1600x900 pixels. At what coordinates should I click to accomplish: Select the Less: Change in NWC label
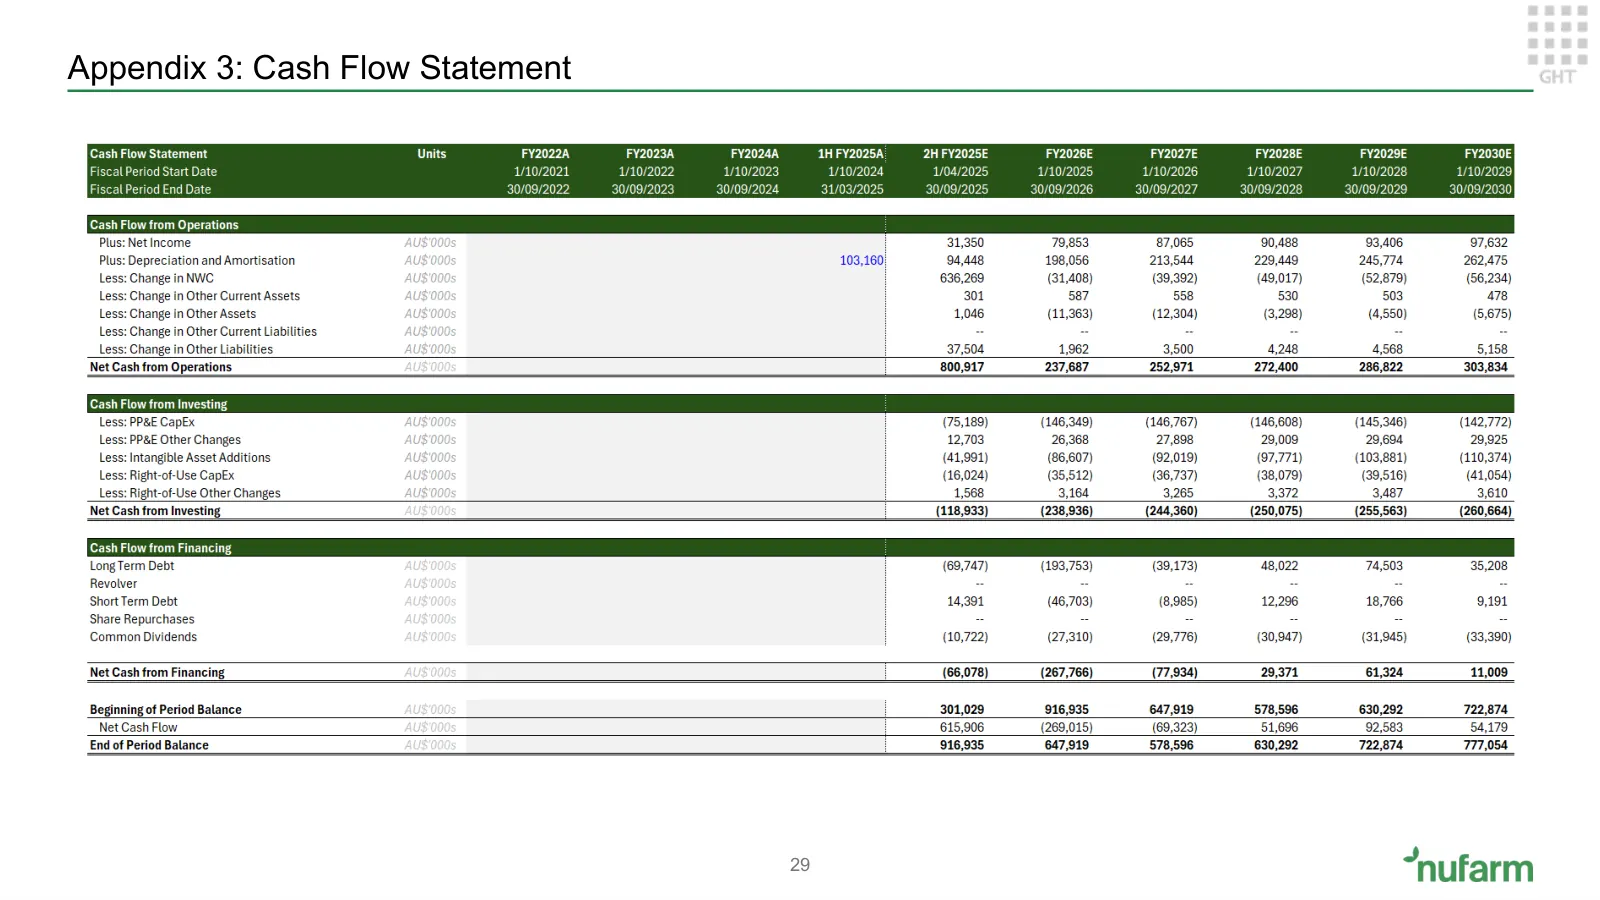click(x=156, y=279)
